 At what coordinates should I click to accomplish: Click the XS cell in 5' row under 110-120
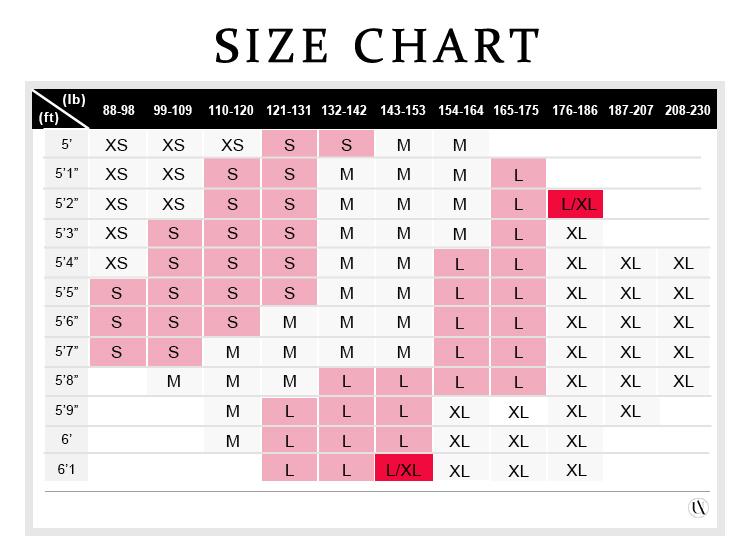point(232,145)
